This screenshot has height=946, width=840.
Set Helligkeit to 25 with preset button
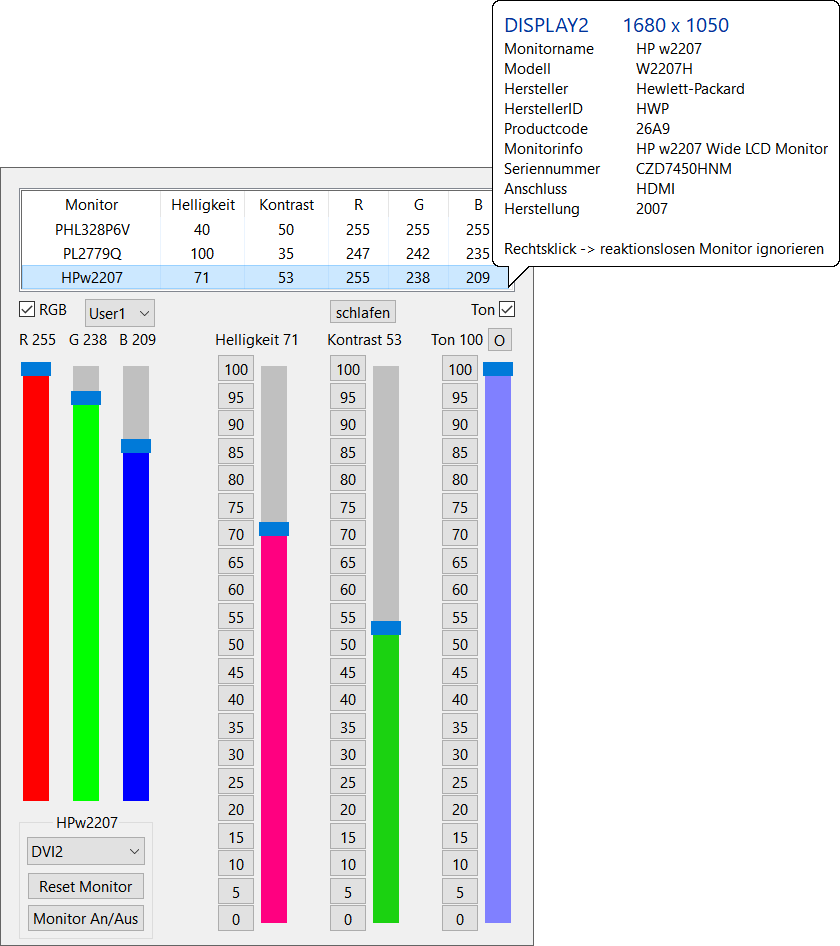point(236,782)
